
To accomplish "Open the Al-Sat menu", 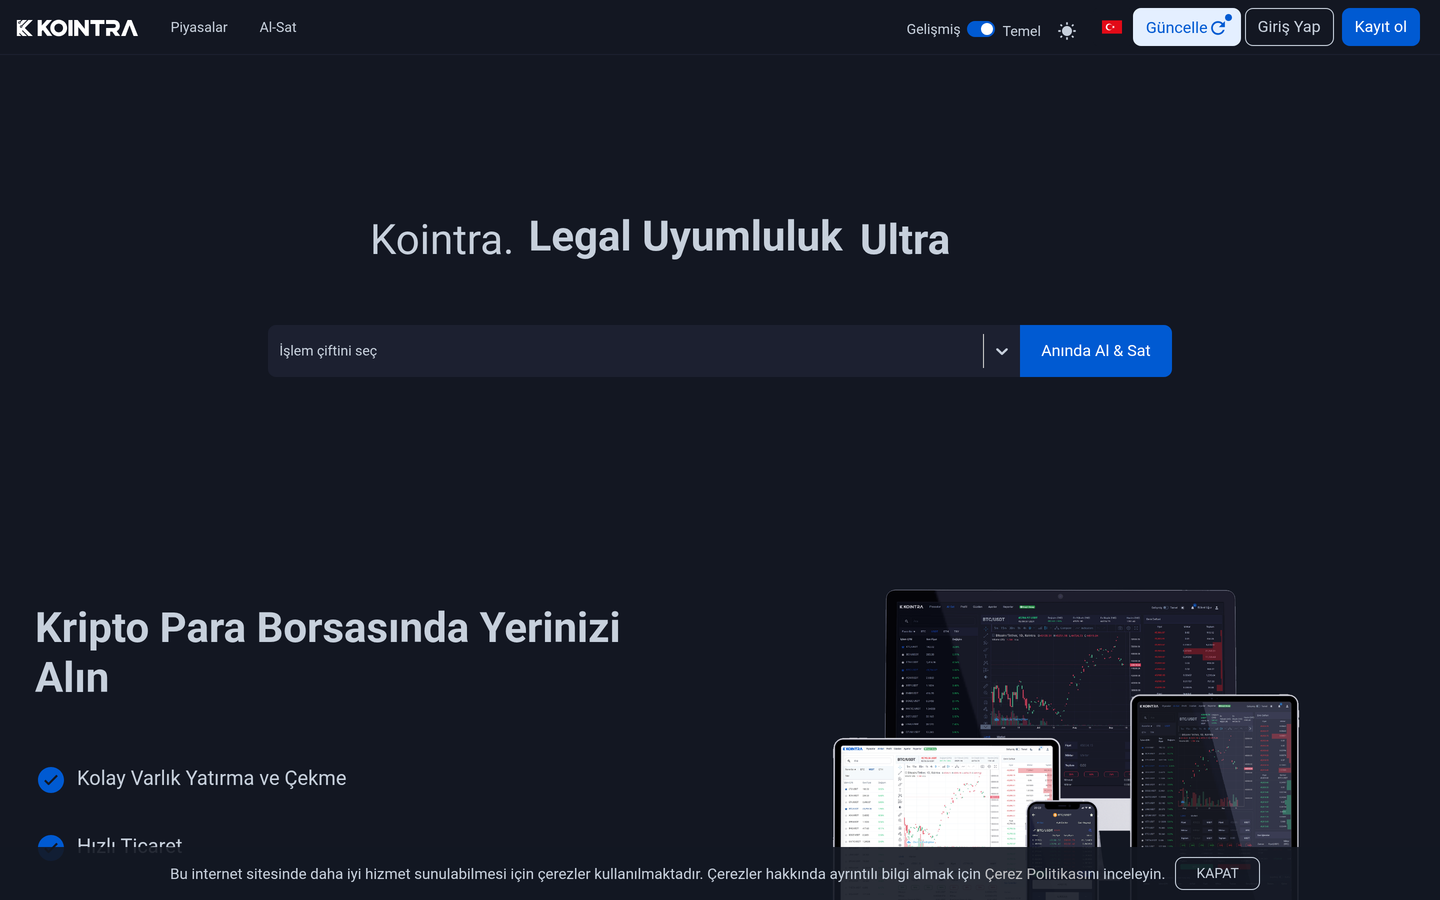I will (278, 27).
